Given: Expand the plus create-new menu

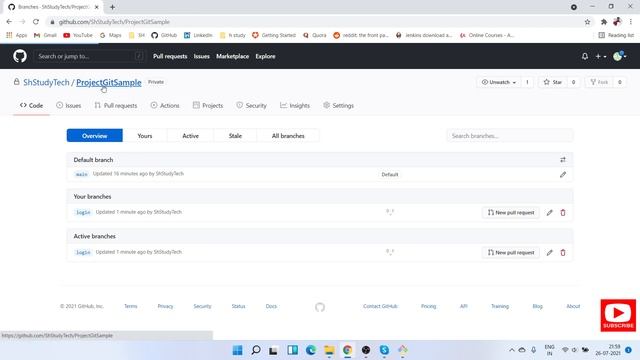Looking at the screenshot, I should point(600,56).
